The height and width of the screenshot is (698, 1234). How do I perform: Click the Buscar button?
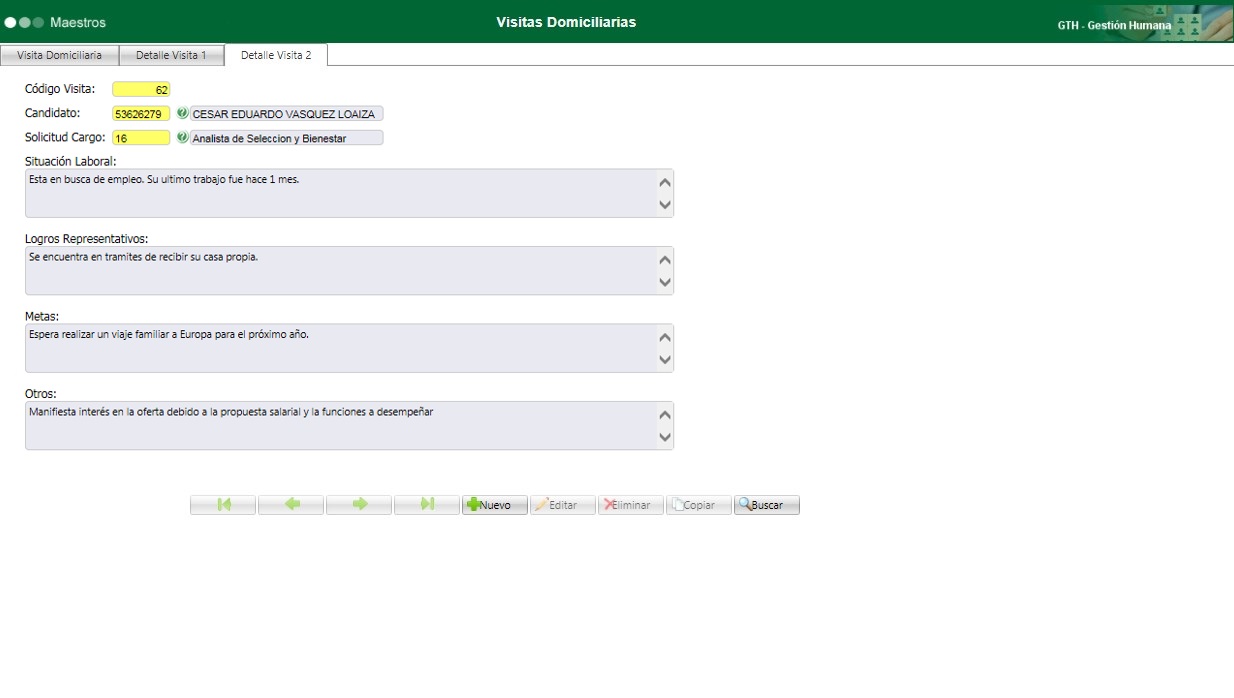[767, 505]
